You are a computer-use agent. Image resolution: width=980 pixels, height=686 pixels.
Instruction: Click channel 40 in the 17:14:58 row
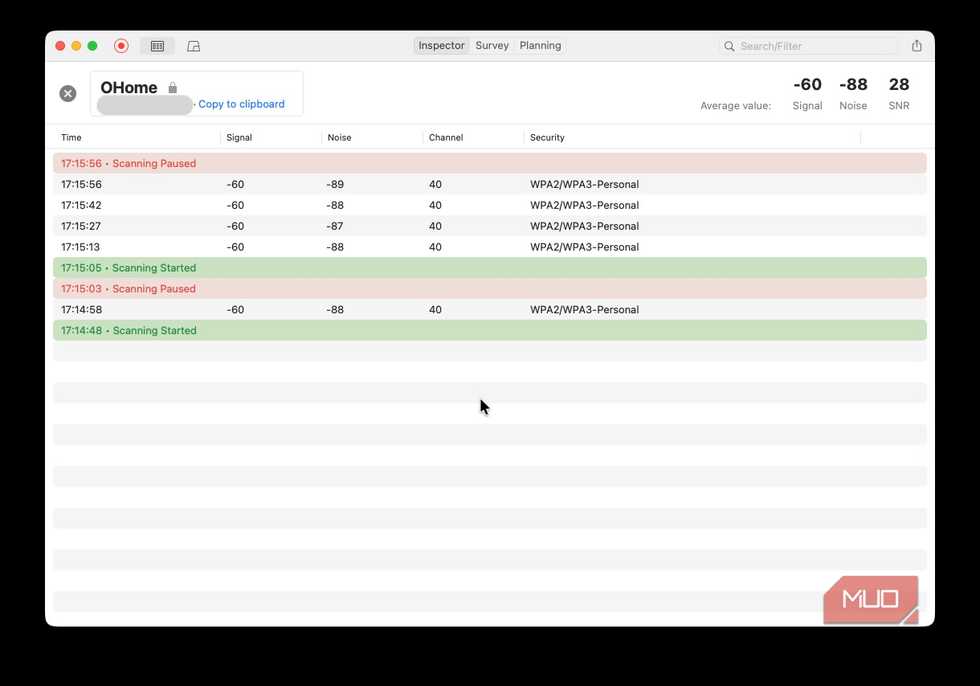pos(435,309)
